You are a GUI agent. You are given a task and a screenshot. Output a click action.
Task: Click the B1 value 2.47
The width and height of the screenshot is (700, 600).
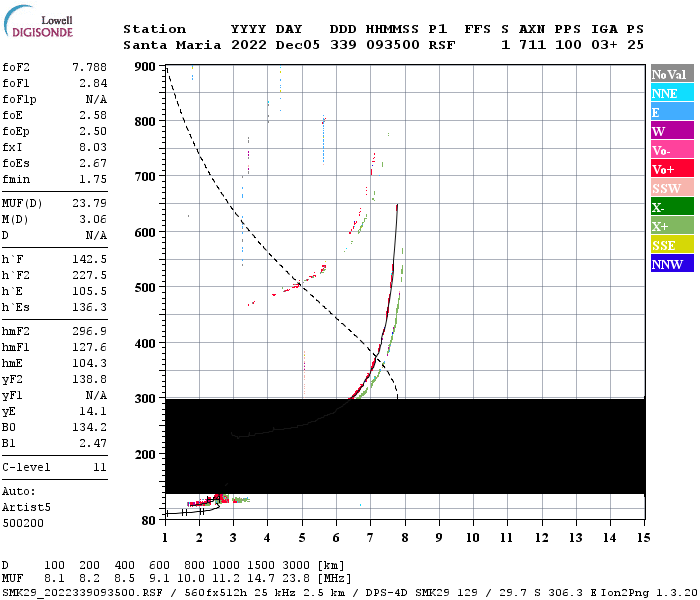pos(93,444)
